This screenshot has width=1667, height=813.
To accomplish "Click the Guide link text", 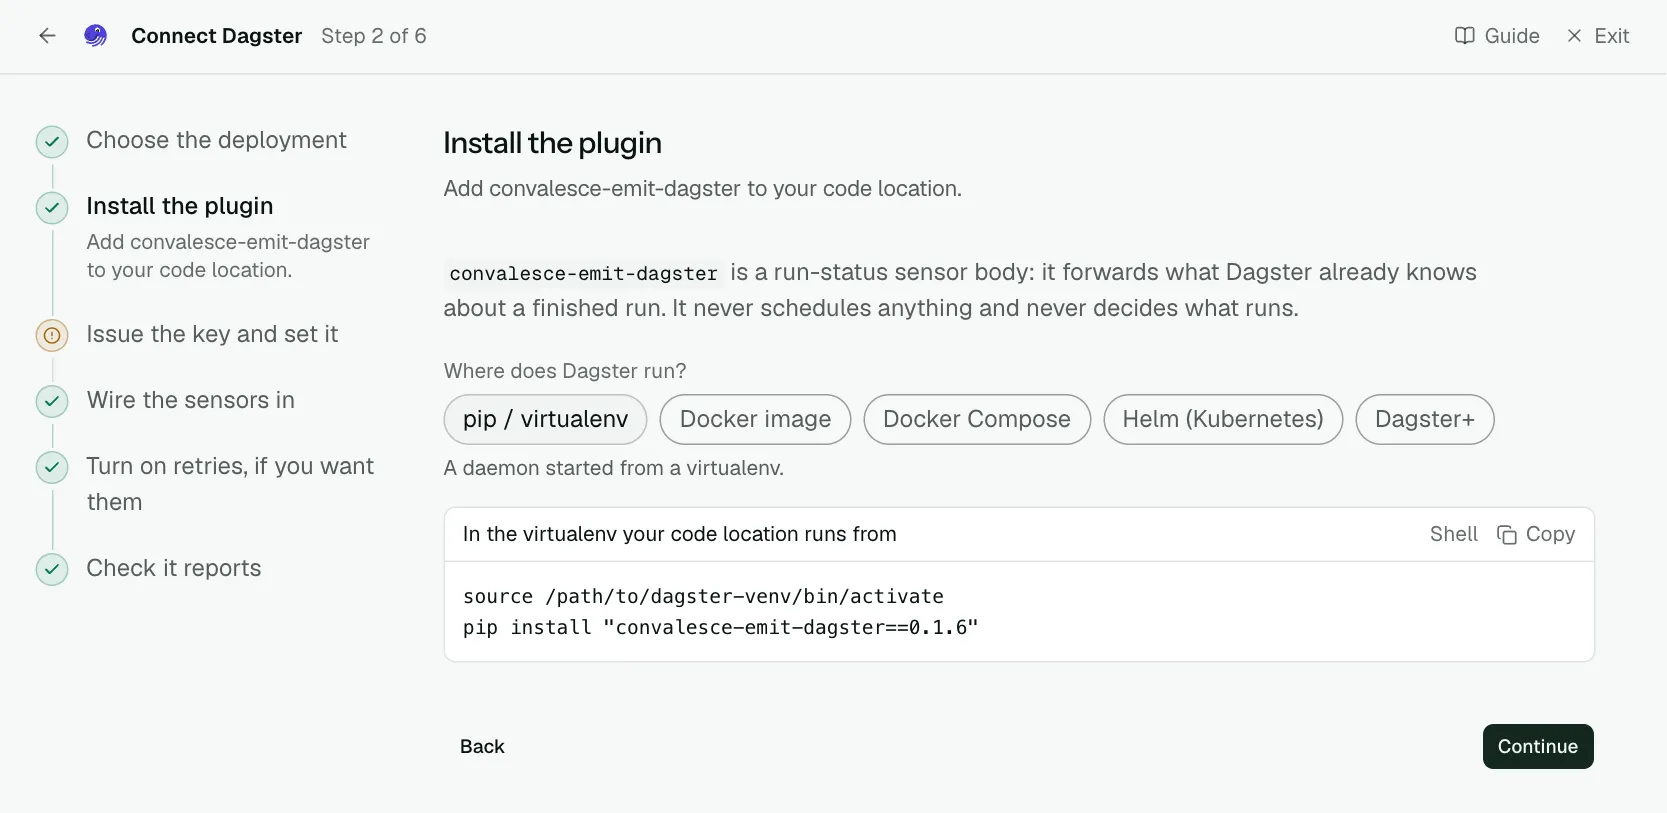I will point(1512,36).
